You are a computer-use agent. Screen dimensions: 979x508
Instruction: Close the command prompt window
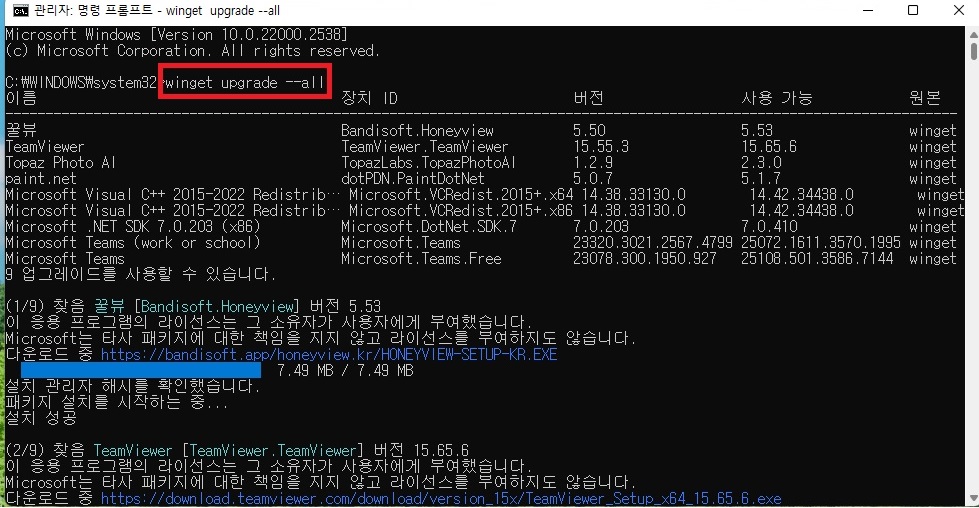click(x=959, y=11)
